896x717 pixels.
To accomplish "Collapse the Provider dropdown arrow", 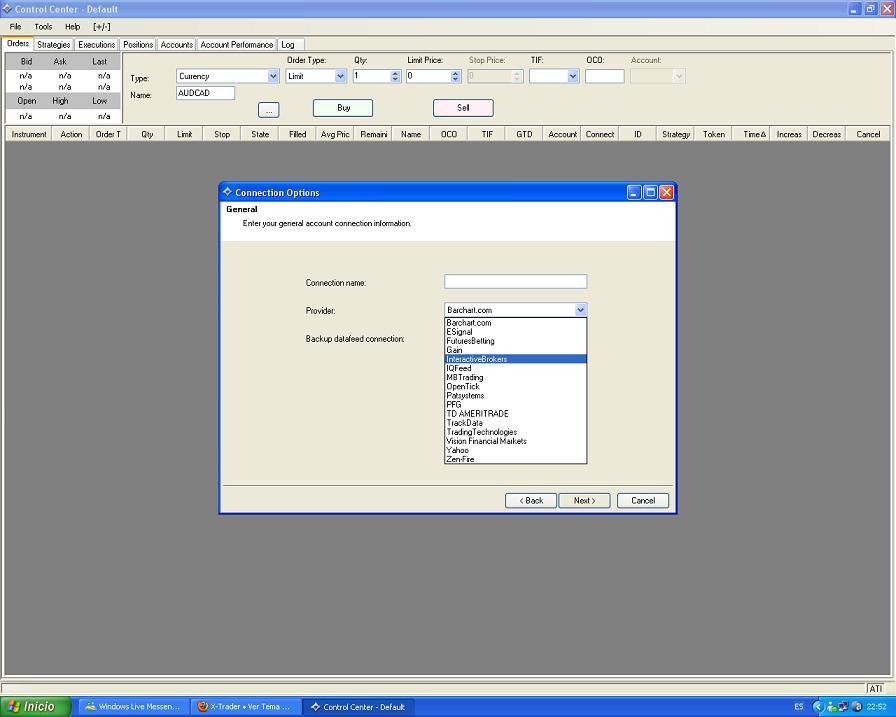I will click(x=580, y=310).
